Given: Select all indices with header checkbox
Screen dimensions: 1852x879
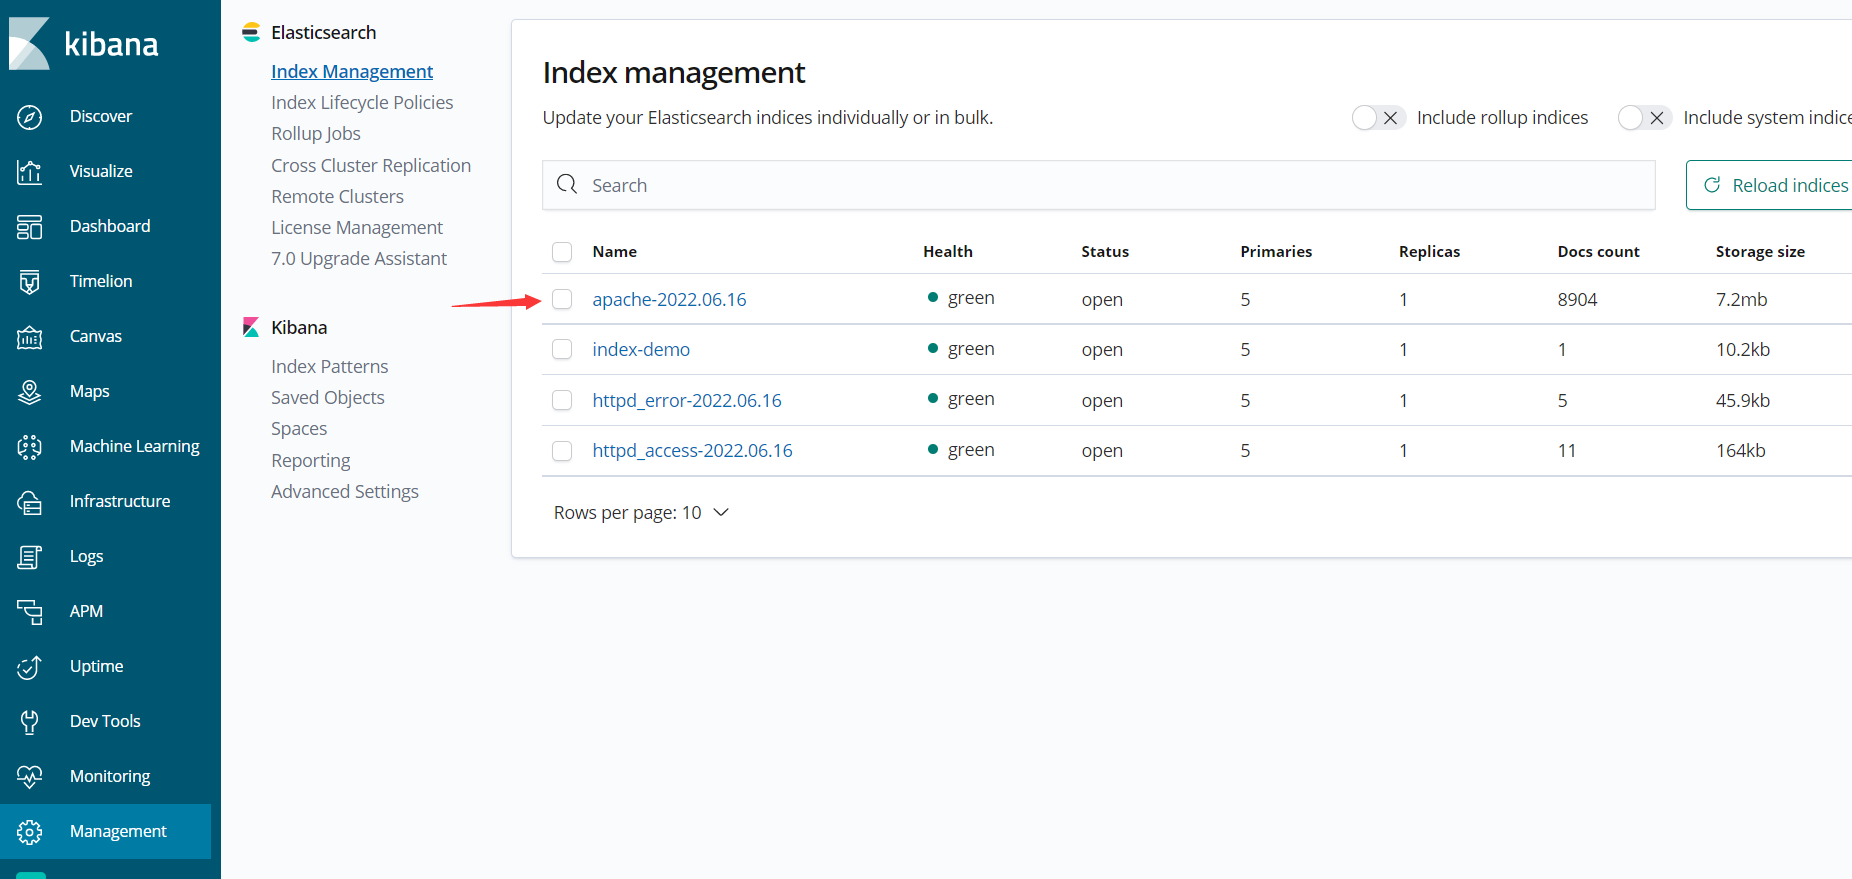Looking at the screenshot, I should coord(562,252).
